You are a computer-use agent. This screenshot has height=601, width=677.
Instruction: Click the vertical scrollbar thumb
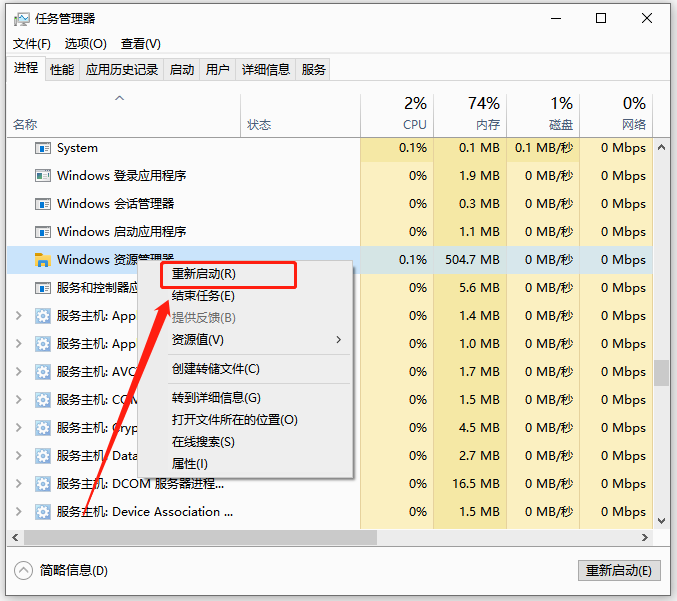pyautogui.click(x=661, y=373)
